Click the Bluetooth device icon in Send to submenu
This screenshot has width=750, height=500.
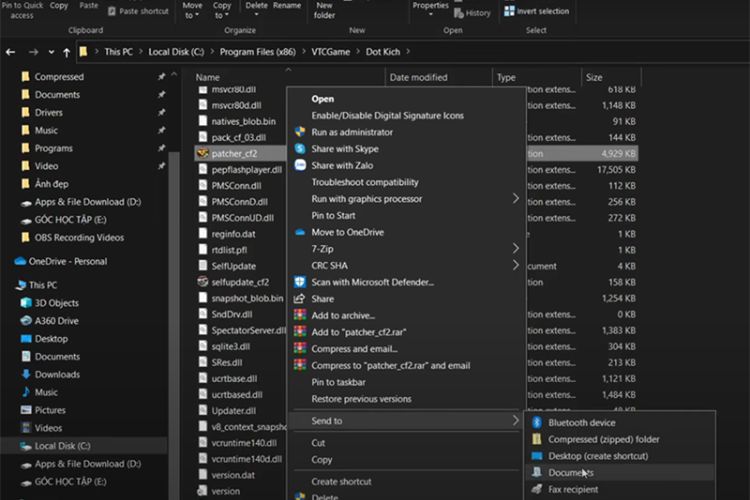point(537,422)
